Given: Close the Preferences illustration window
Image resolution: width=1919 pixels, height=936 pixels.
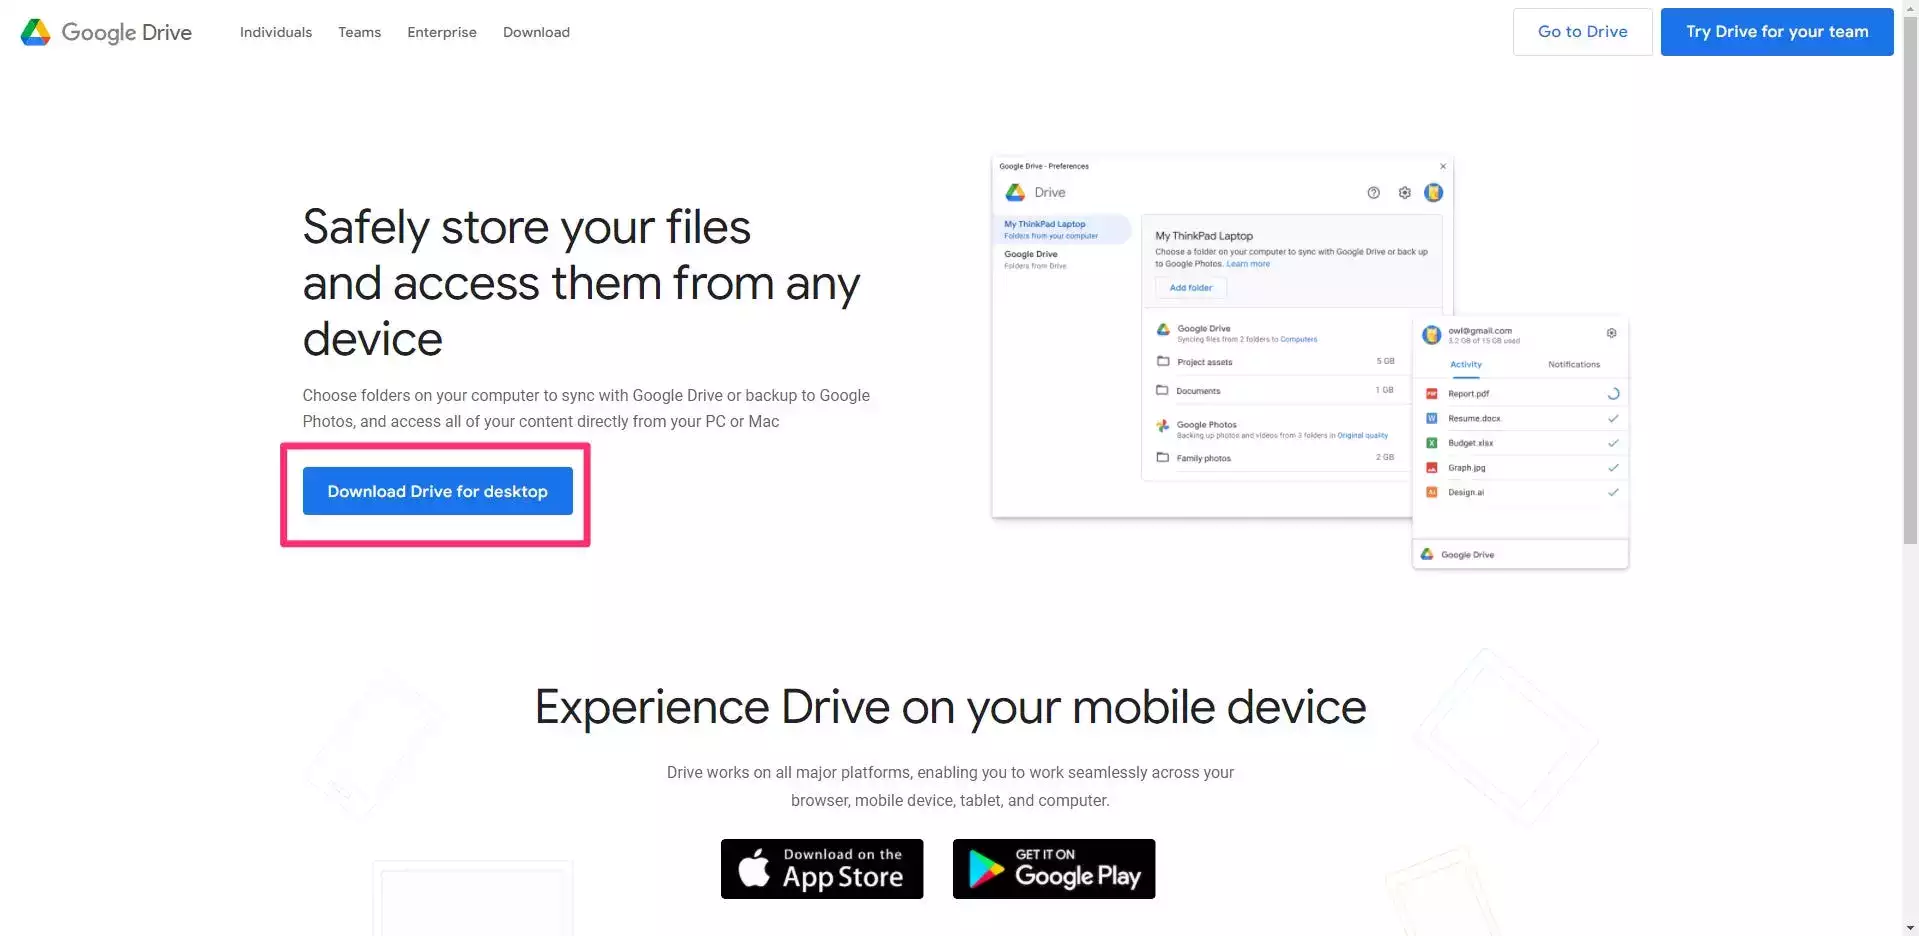Looking at the screenshot, I should 1442,166.
